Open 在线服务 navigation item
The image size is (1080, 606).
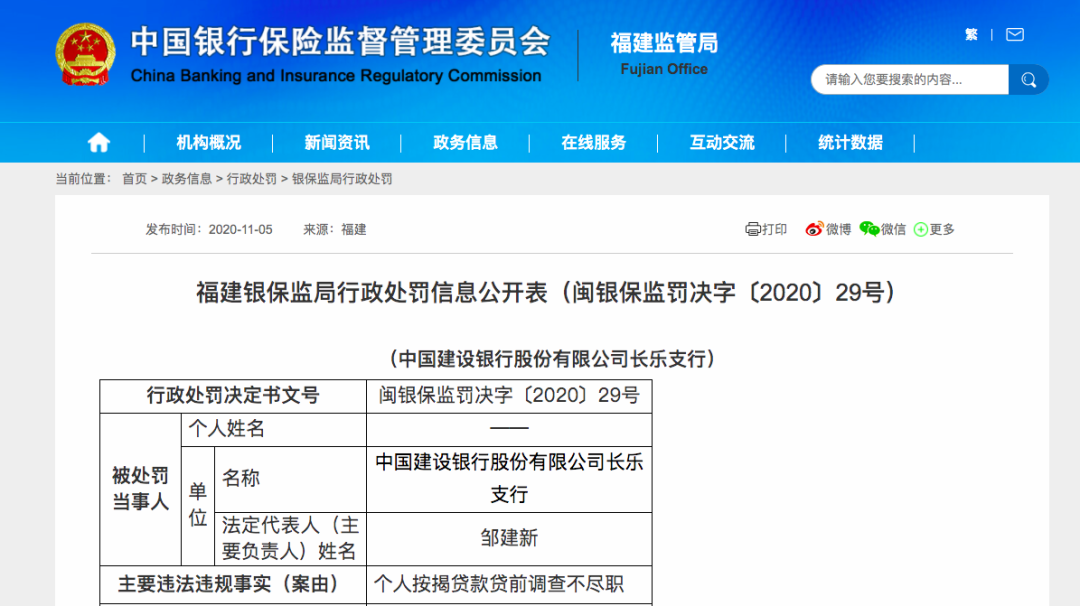[x=594, y=143]
